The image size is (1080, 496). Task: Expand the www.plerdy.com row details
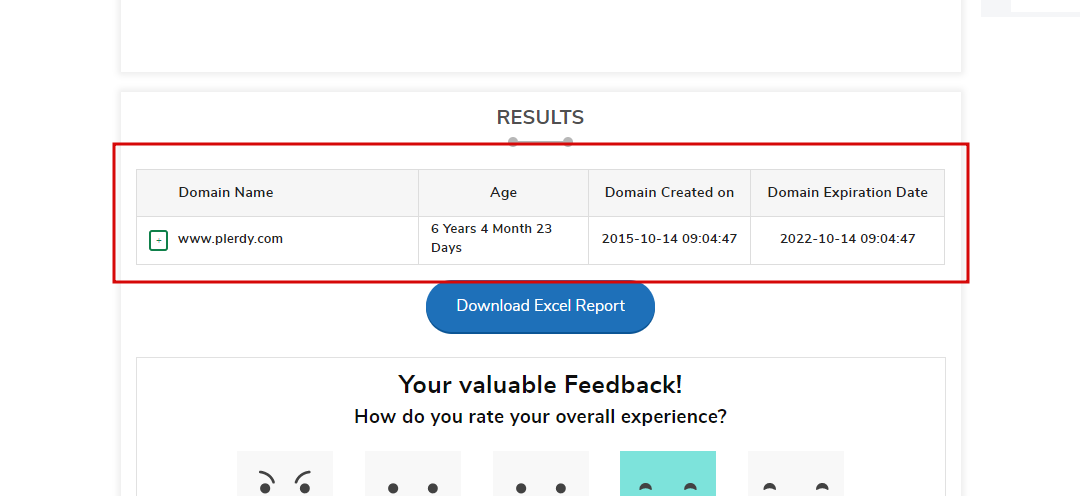(158, 240)
